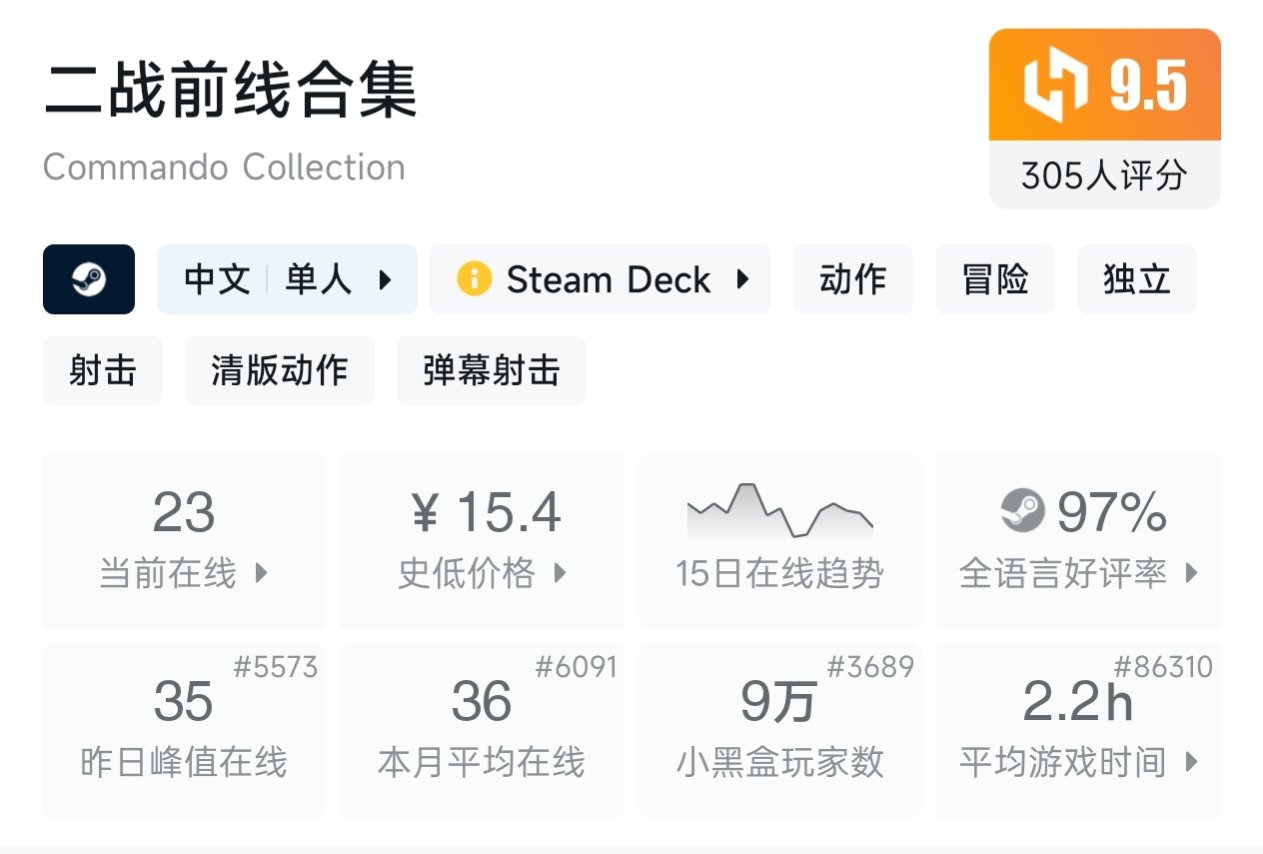This screenshot has width=1263, height=854.
Task: Open the 史低价格 price history arrow
Action: coord(560,574)
